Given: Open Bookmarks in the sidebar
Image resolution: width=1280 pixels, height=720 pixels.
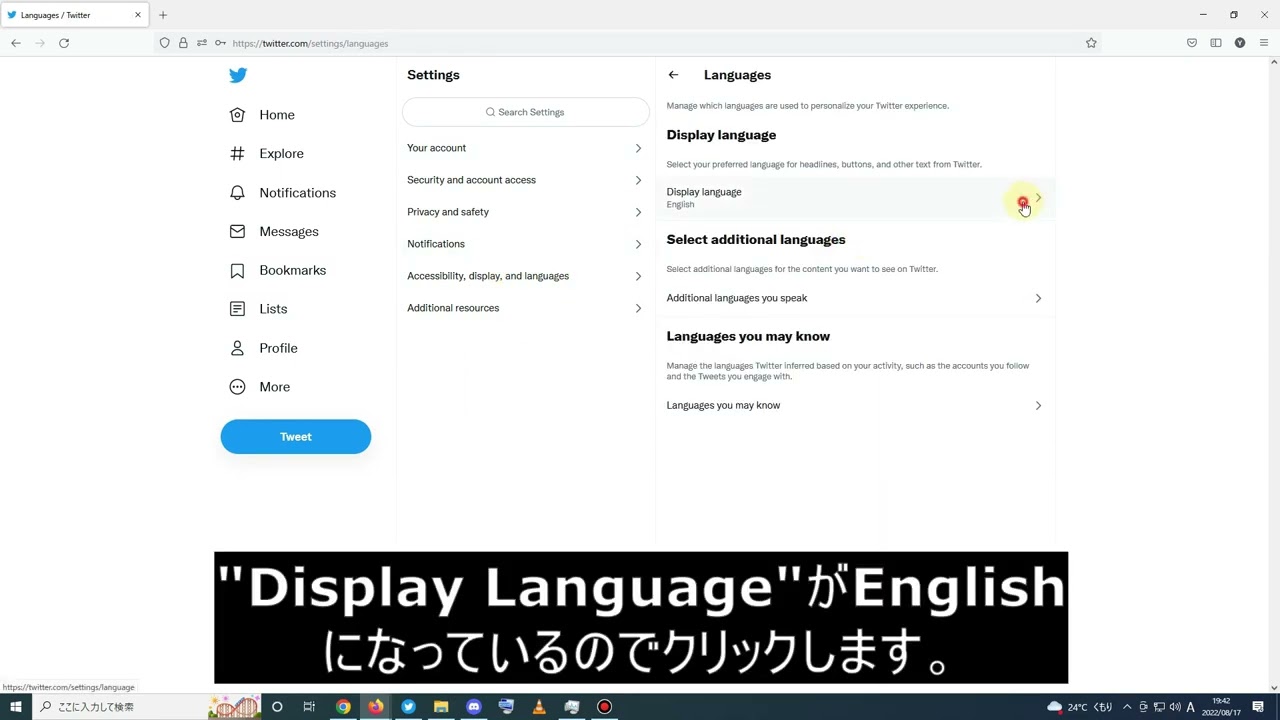Looking at the screenshot, I should click(278, 271).
